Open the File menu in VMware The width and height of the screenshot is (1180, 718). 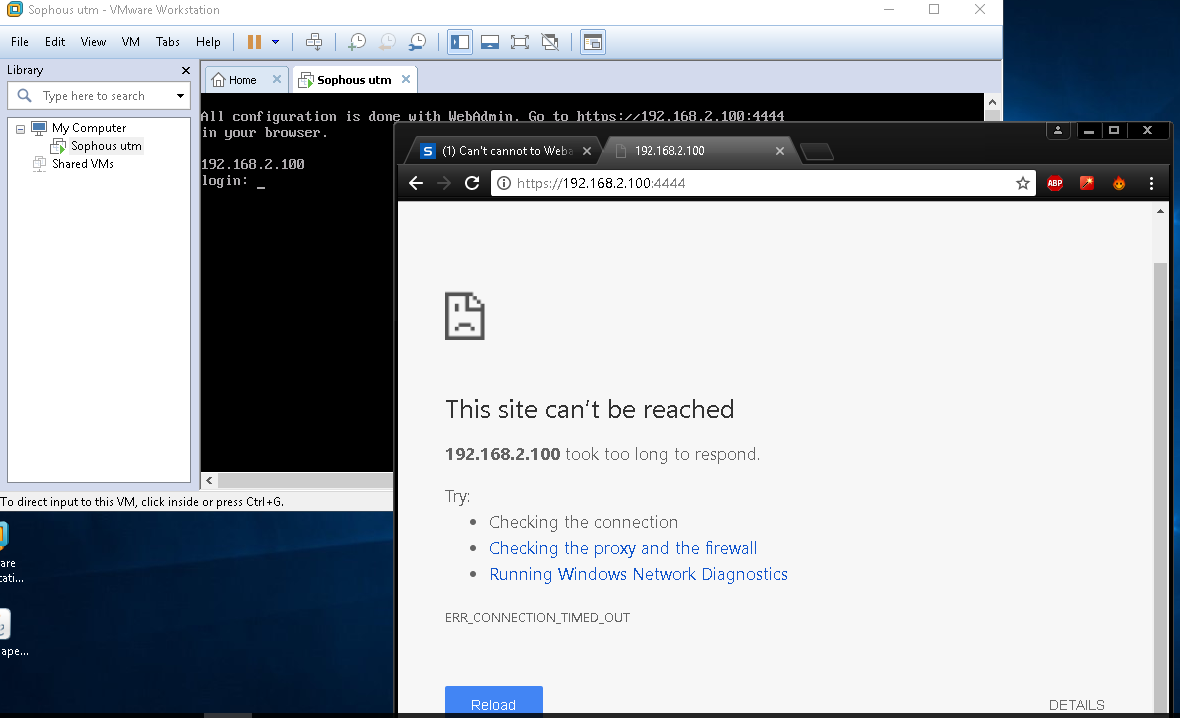20,42
